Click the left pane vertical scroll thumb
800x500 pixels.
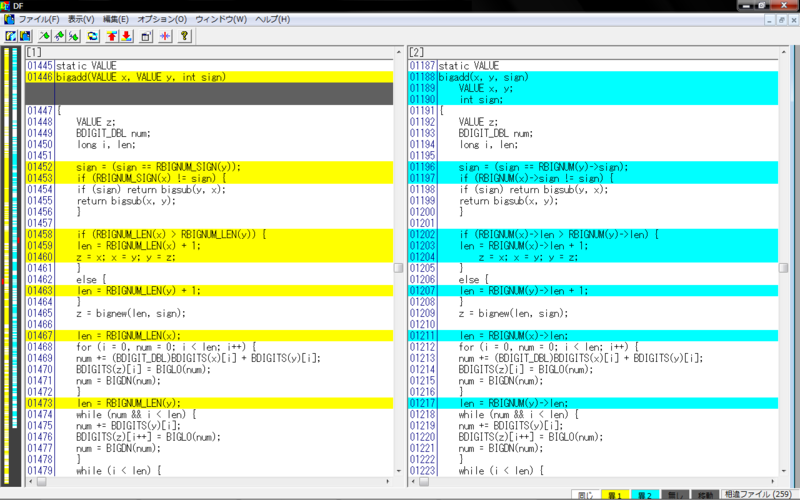pos(398,268)
